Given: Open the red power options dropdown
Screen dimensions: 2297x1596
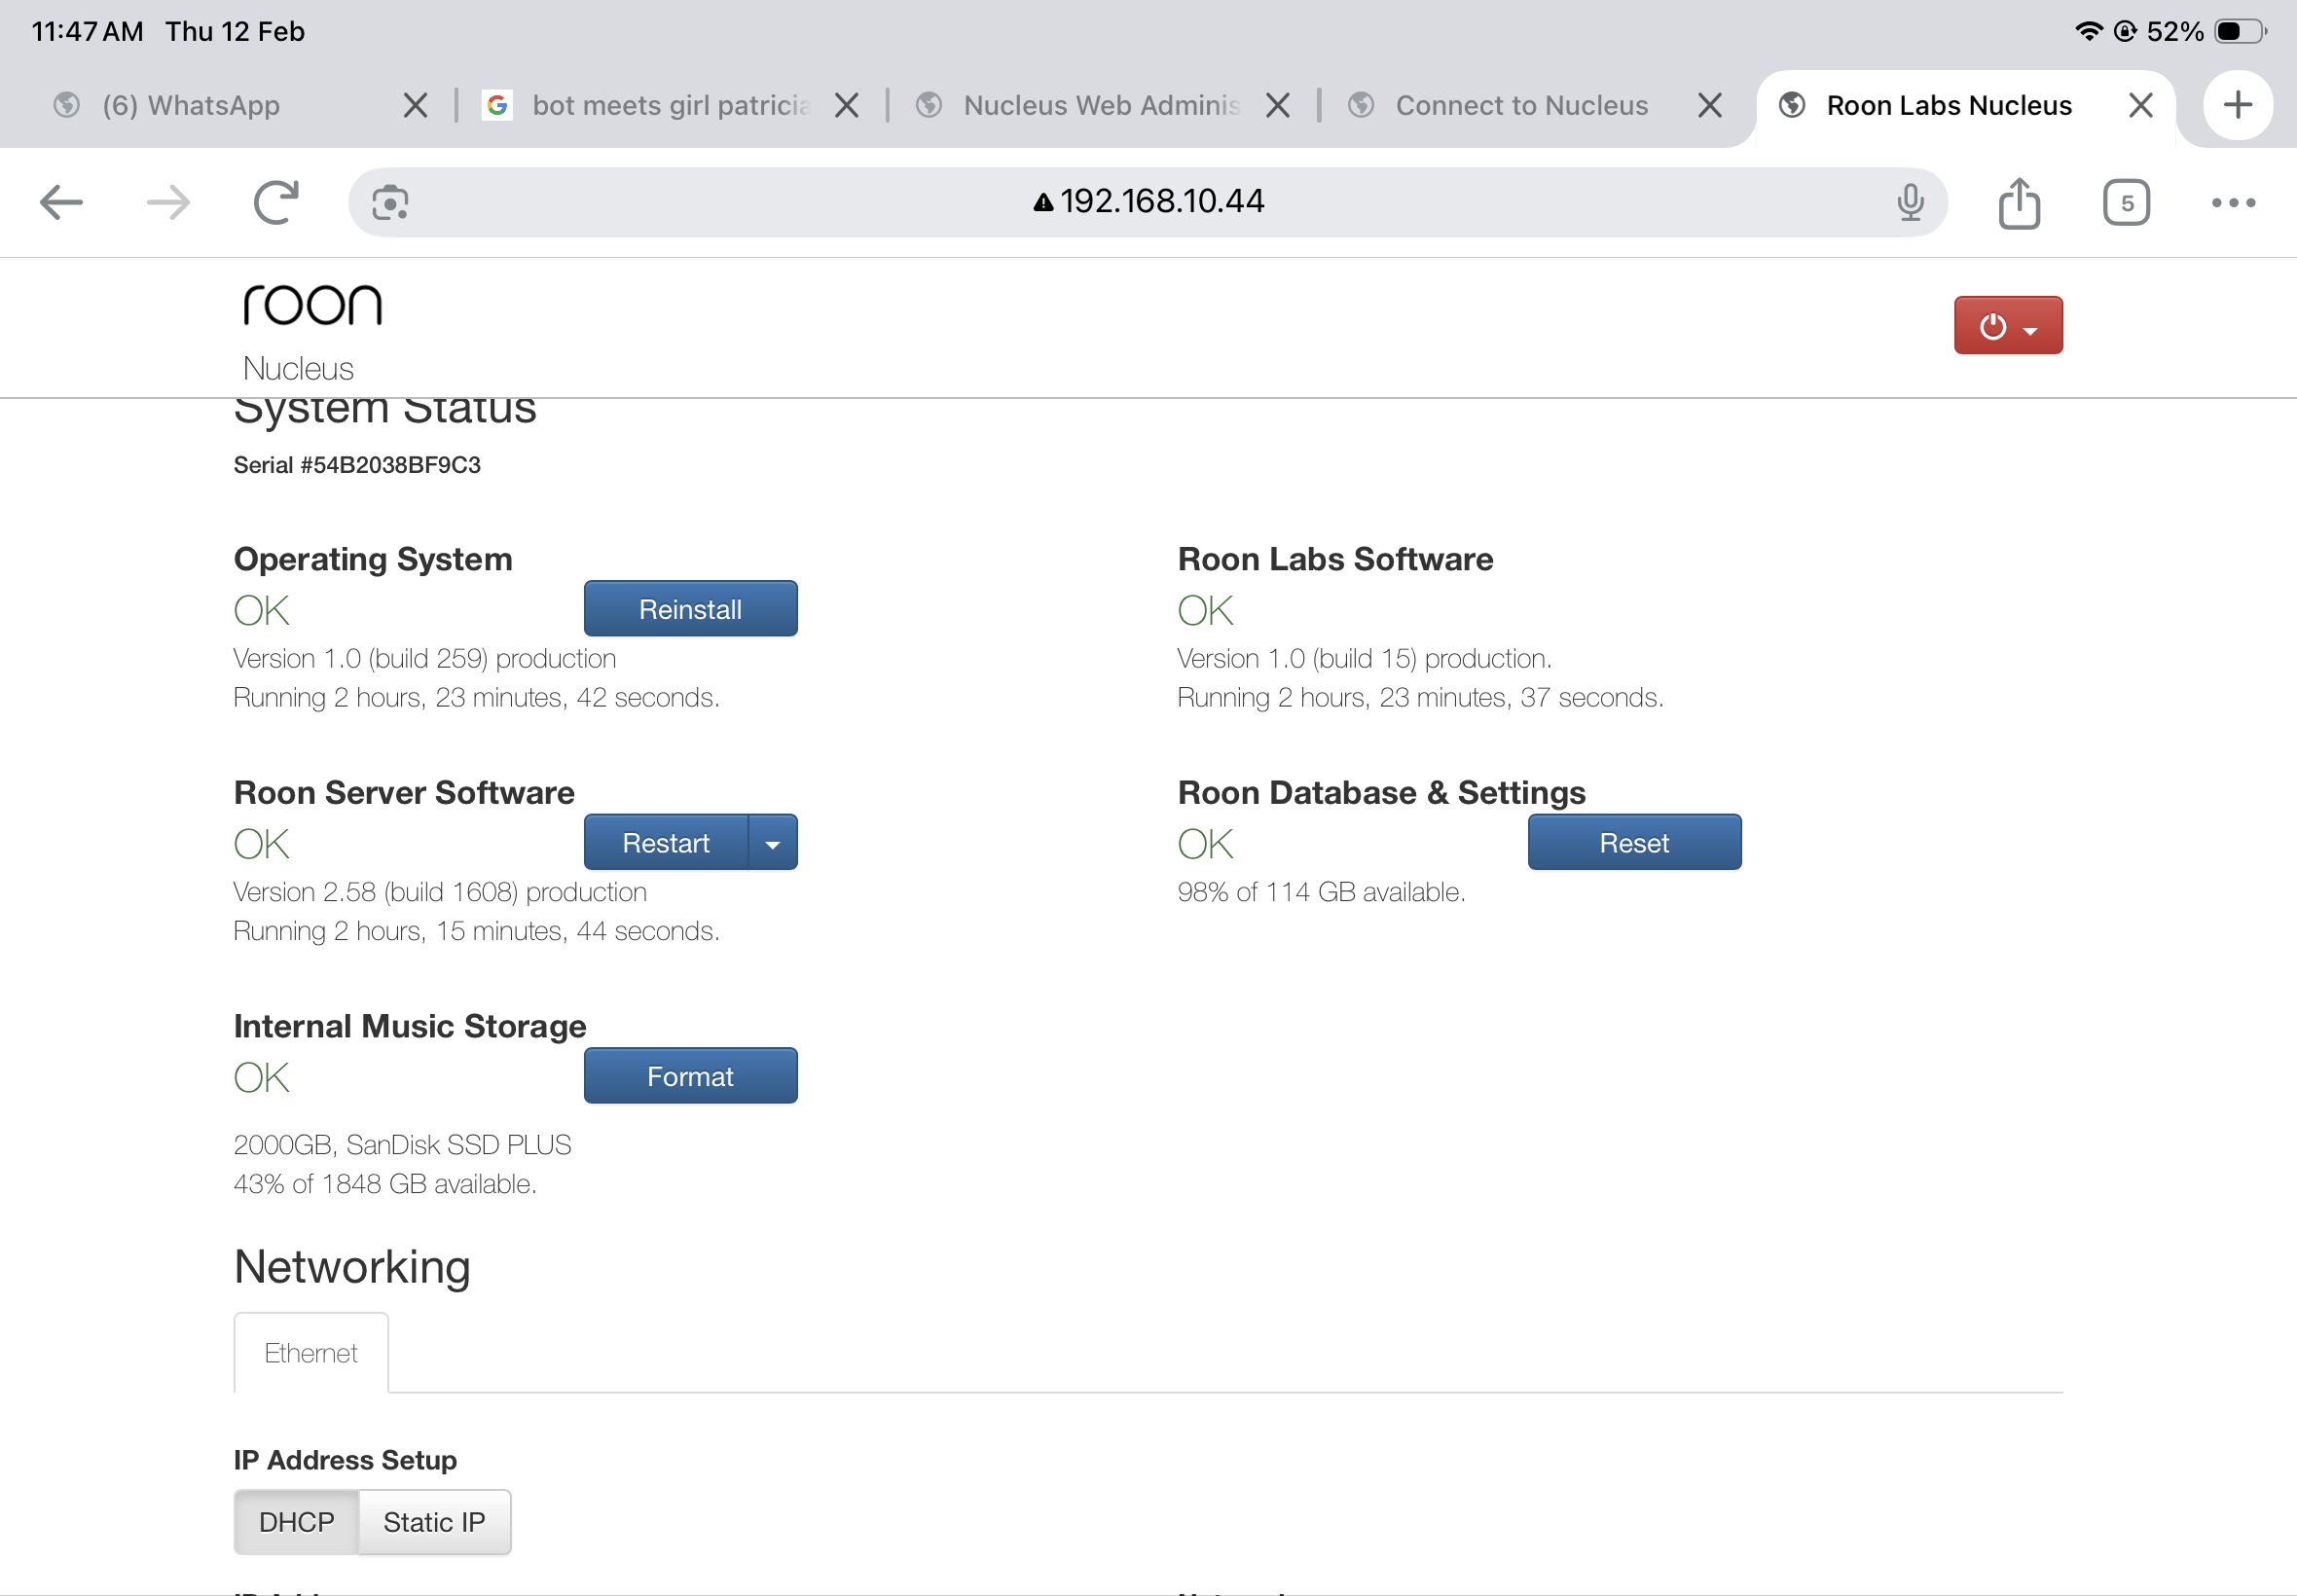Looking at the screenshot, I should [x=2008, y=326].
